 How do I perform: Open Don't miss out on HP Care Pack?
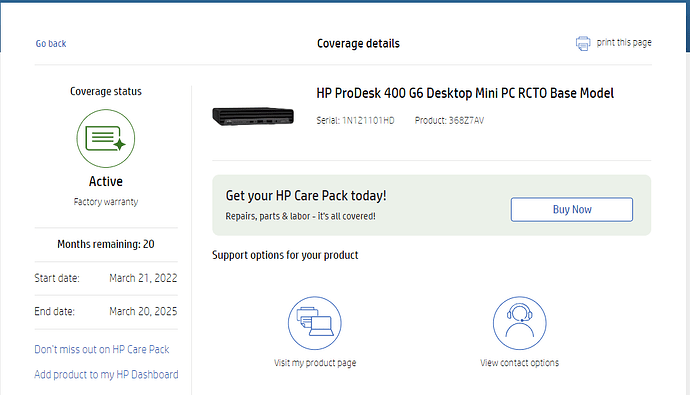102,349
